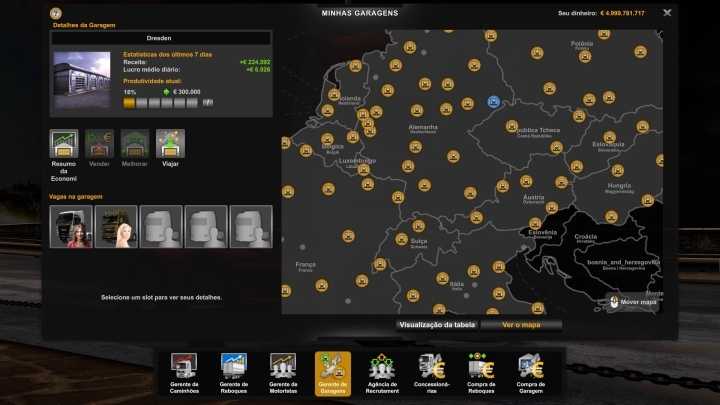Open Agência de Recrutamento
Image resolution: width=720 pixels, height=405 pixels.
[382, 373]
